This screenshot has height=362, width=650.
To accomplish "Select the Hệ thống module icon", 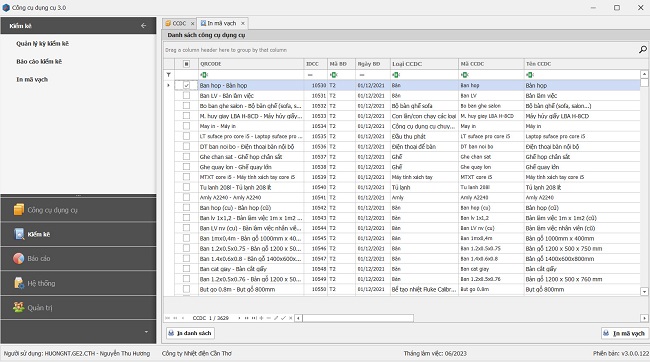I will 19,283.
